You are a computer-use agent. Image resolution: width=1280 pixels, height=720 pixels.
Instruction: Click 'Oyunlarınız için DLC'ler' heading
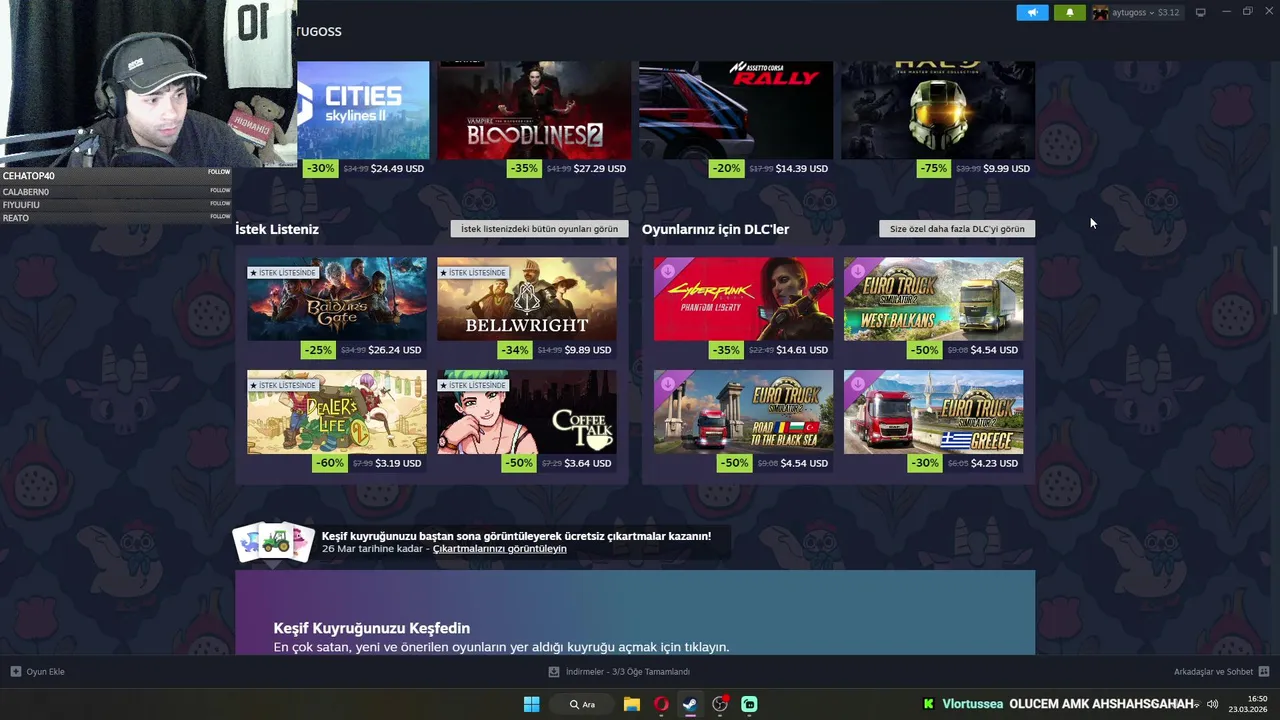(715, 229)
